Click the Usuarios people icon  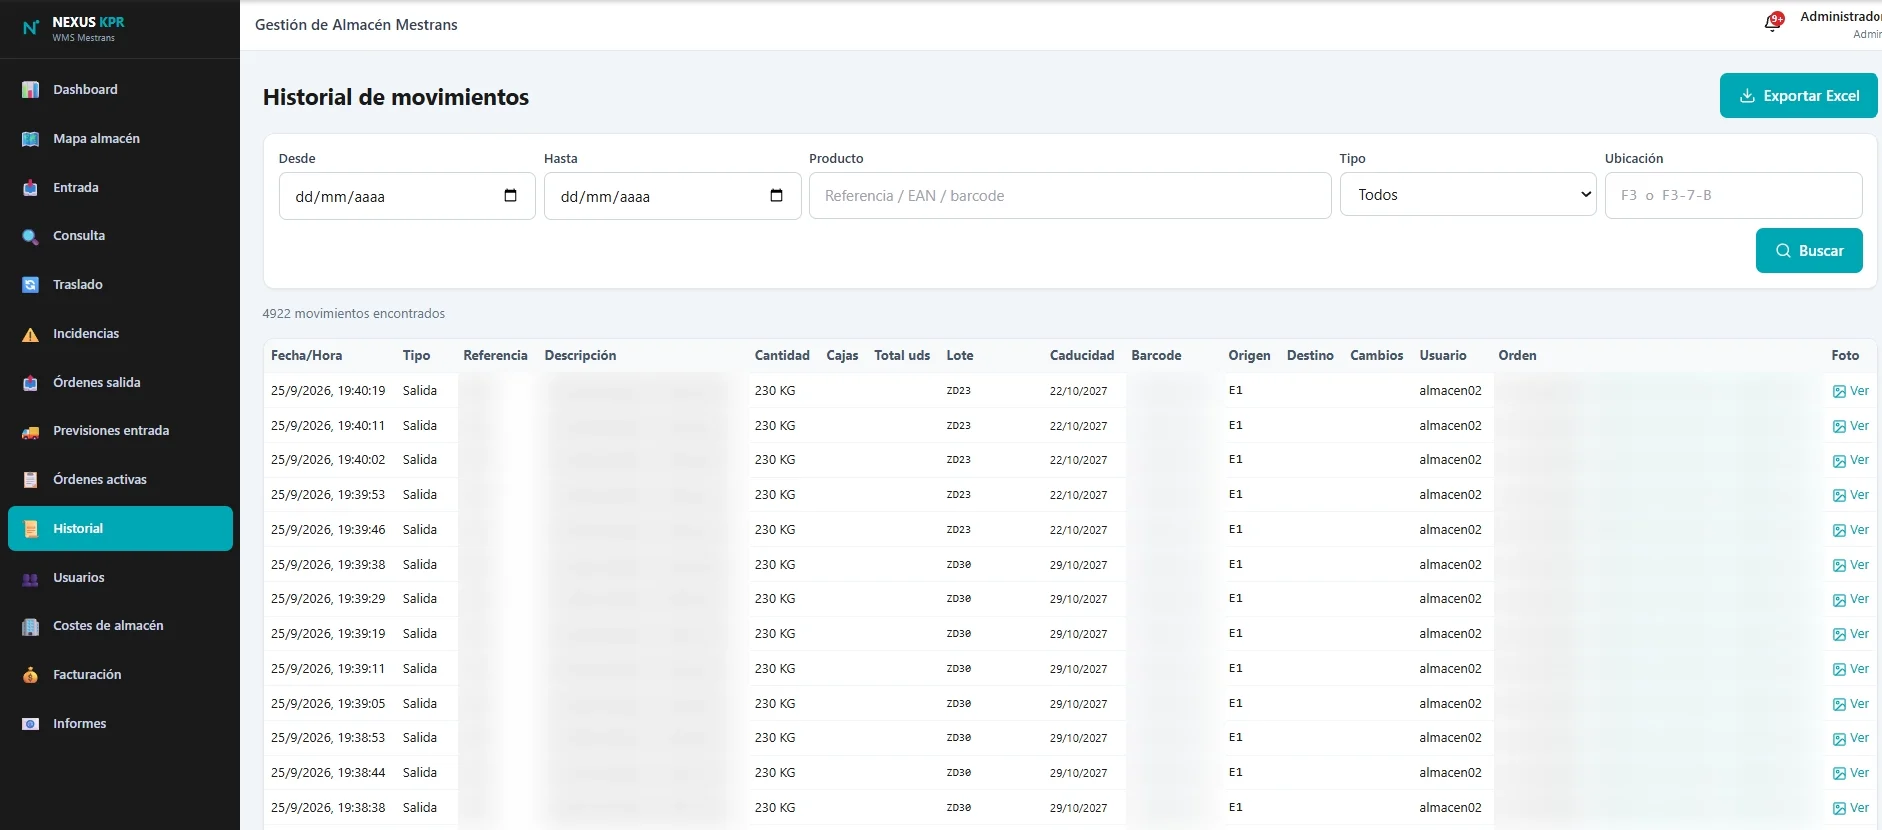coord(31,578)
